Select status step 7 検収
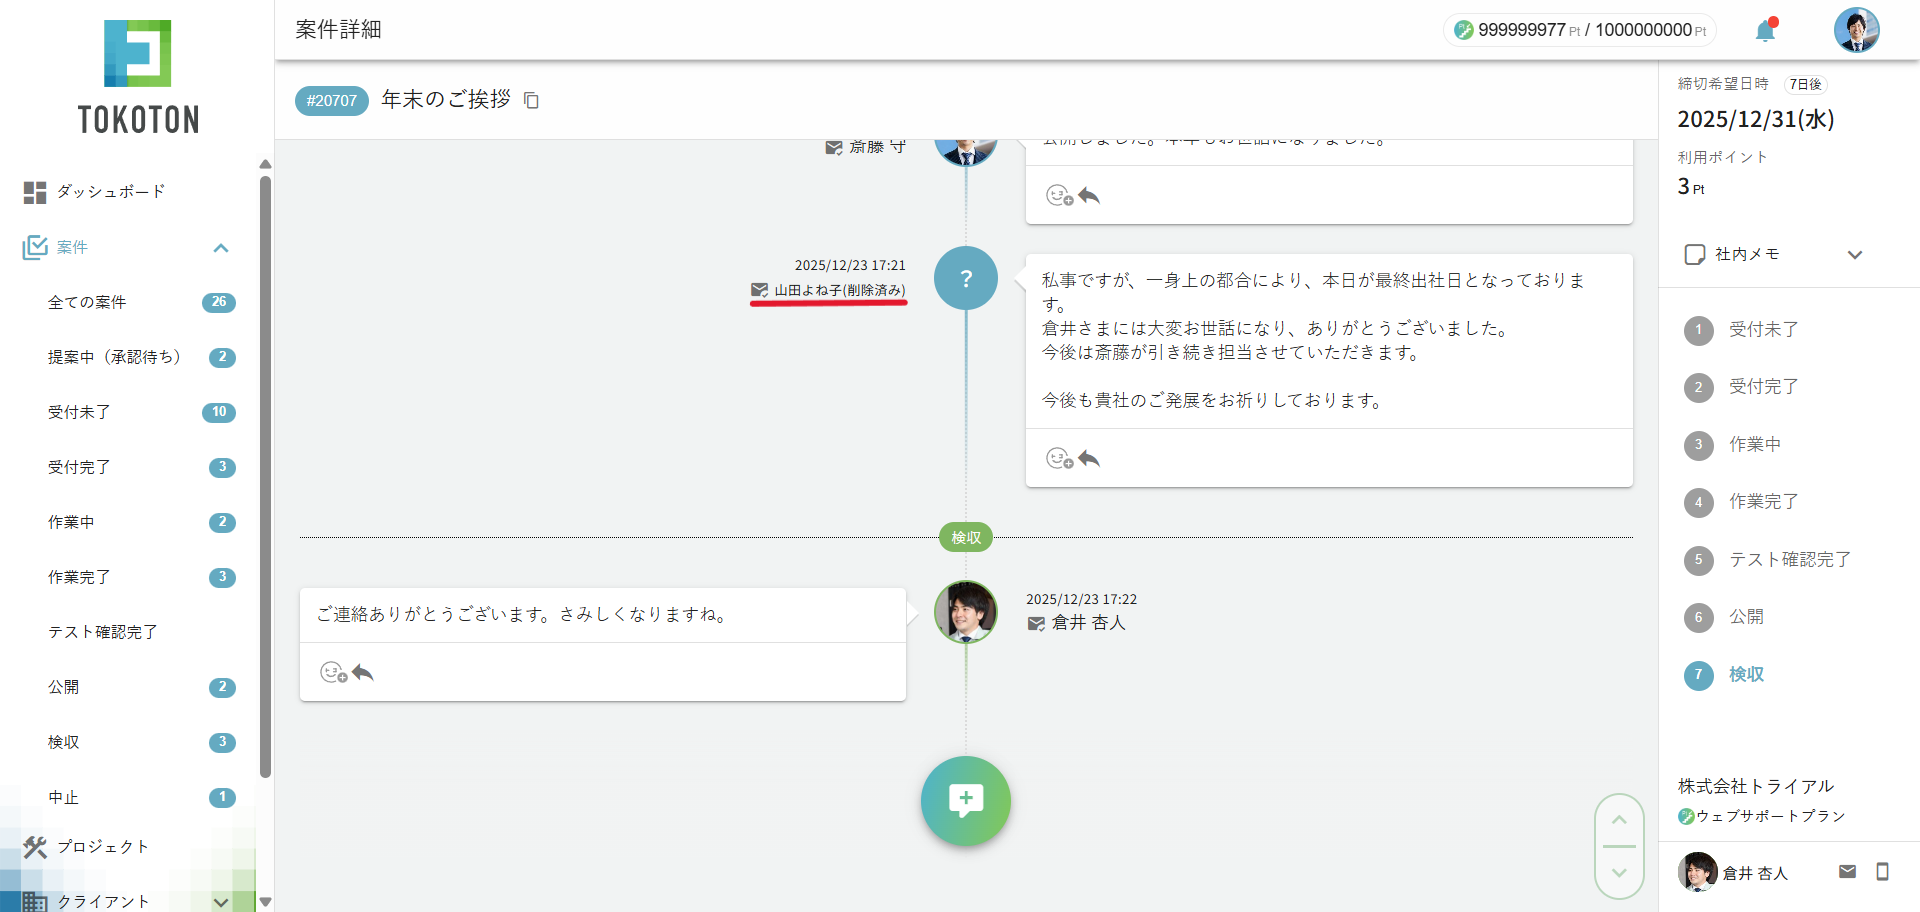This screenshot has height=912, width=1920. pyautogui.click(x=1747, y=675)
